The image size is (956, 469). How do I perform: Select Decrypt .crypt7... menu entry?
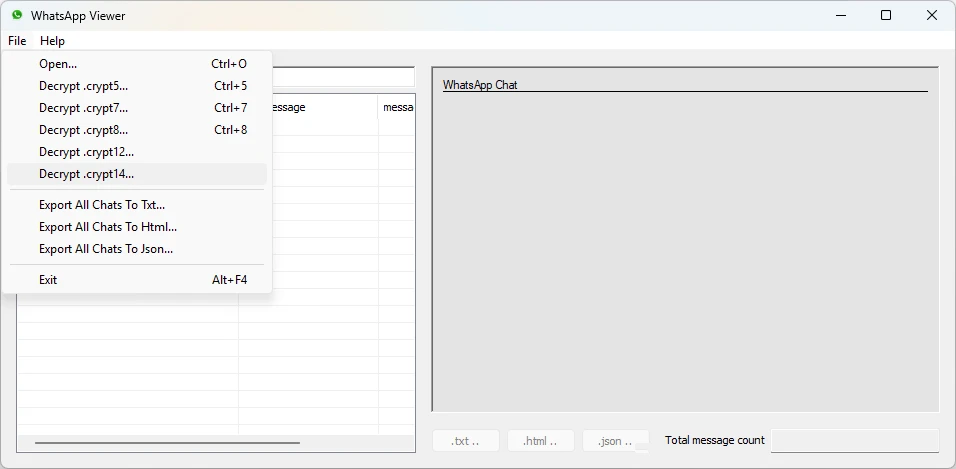pos(137,108)
